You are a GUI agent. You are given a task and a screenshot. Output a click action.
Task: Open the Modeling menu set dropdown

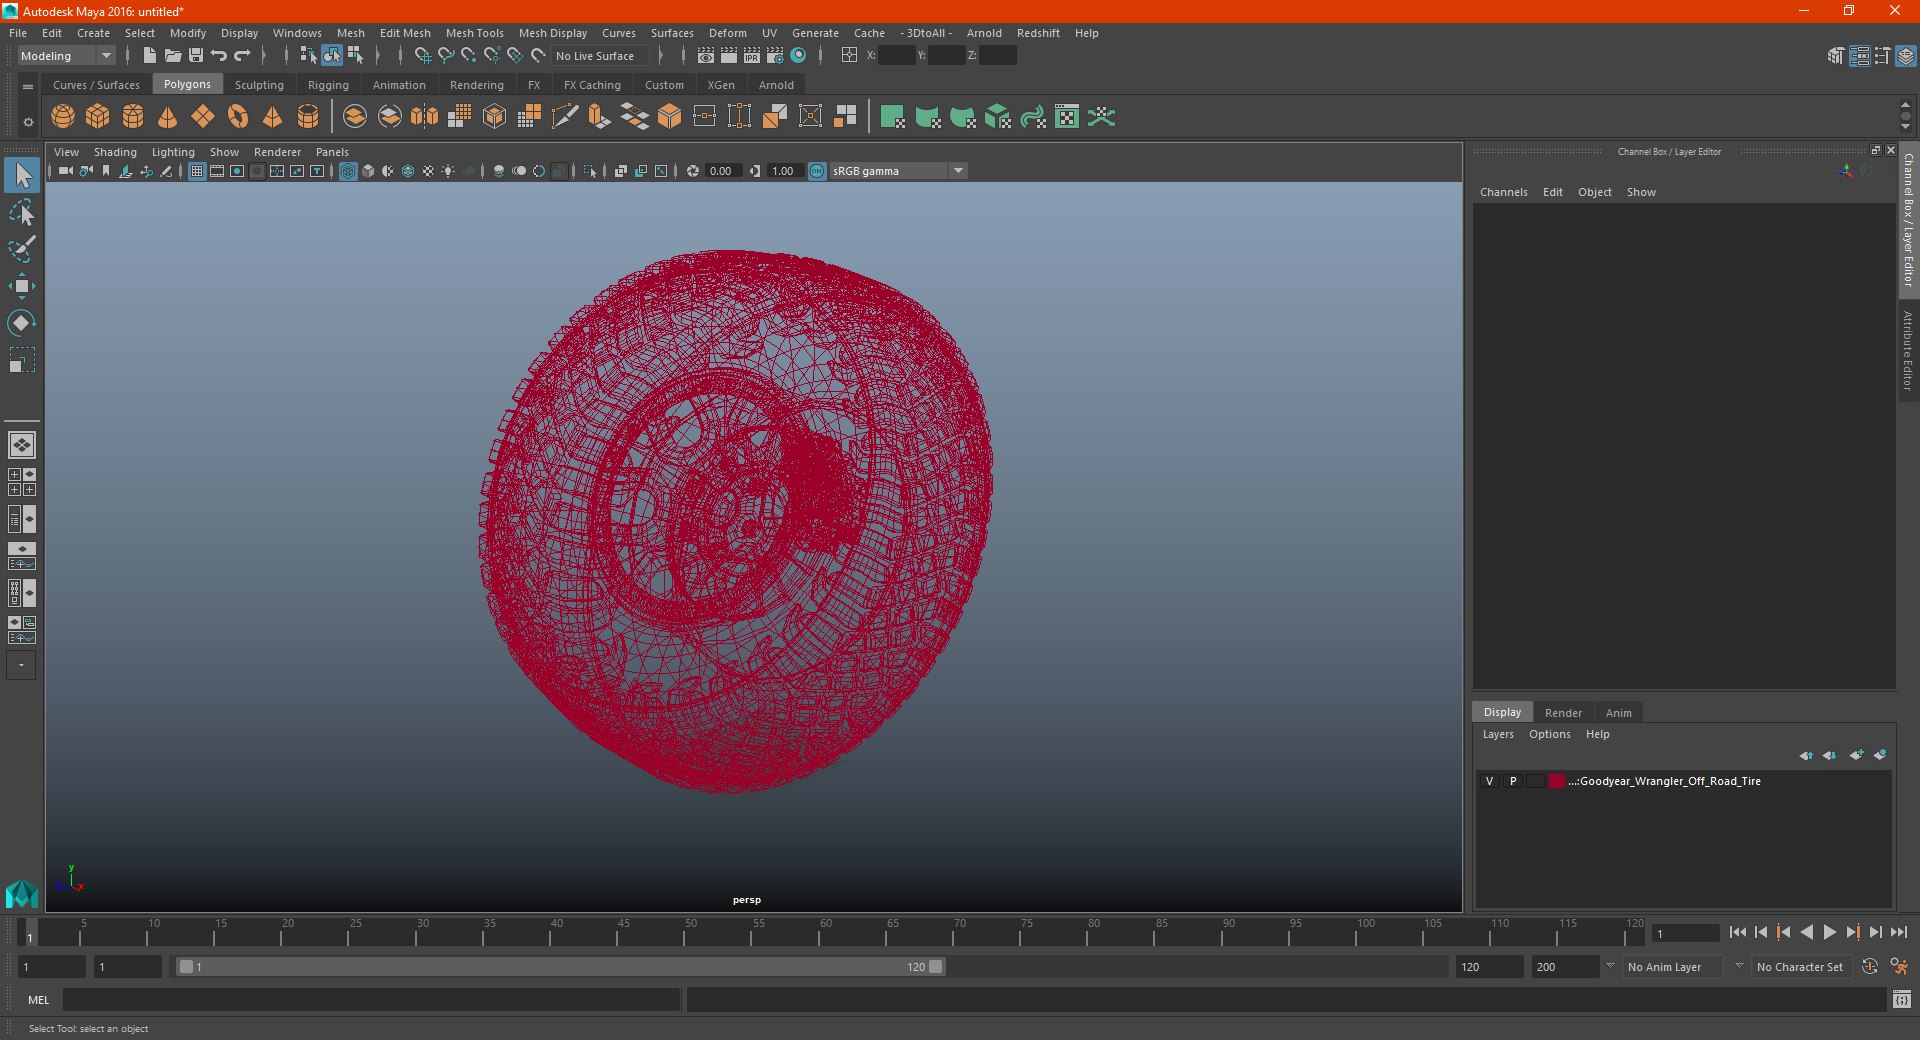(67, 56)
